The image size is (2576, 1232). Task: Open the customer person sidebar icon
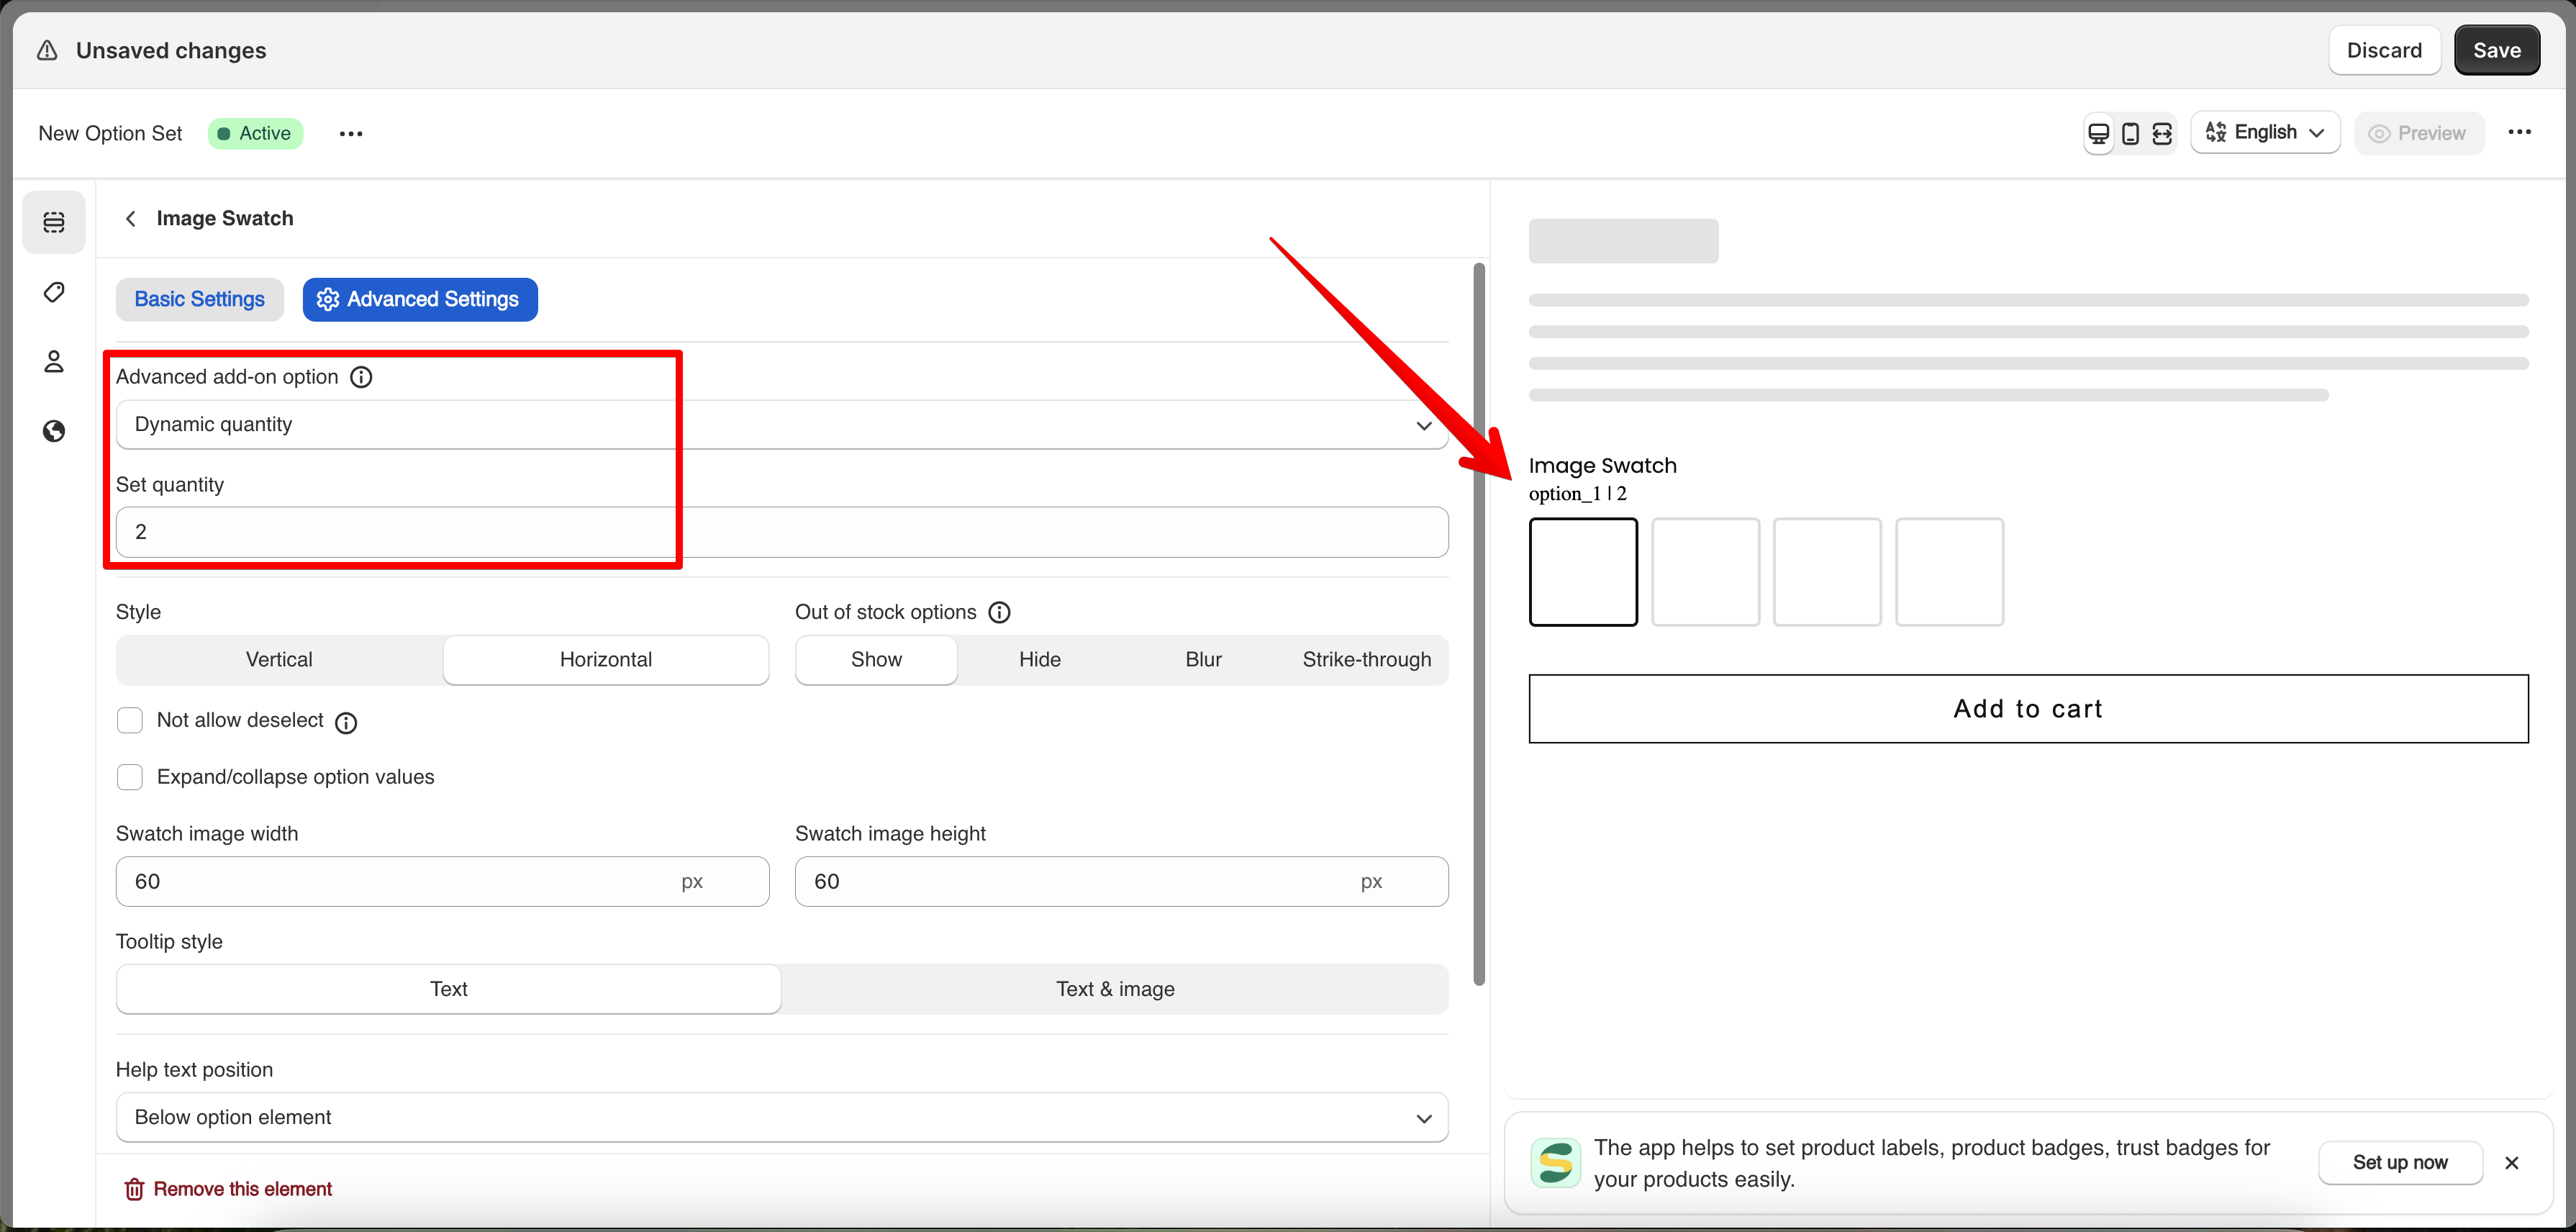[x=54, y=361]
